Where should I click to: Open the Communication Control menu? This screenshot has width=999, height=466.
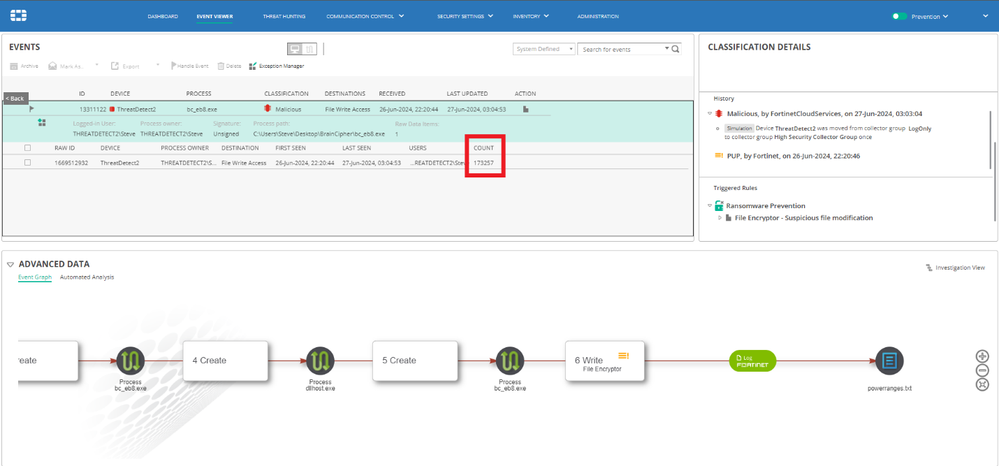(365, 16)
